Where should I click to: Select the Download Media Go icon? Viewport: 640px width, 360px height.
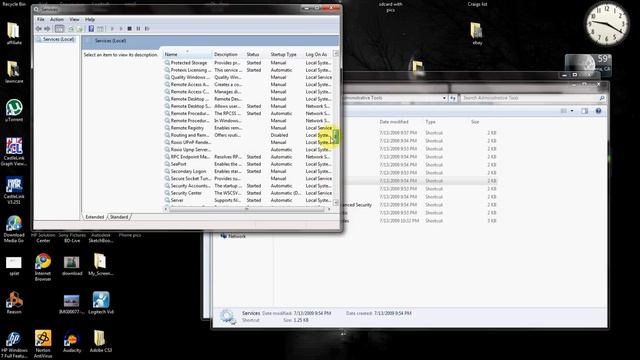[x=14, y=229]
